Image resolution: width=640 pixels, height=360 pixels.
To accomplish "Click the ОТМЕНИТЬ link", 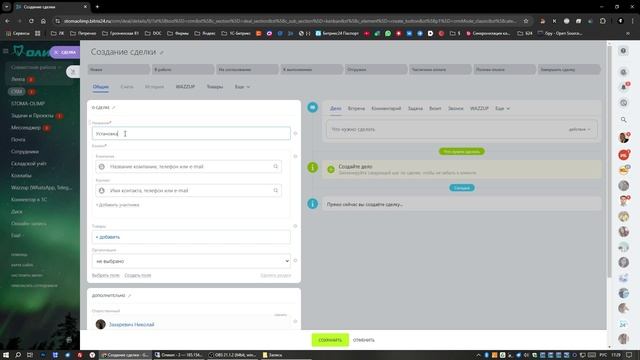I will click(x=364, y=340).
